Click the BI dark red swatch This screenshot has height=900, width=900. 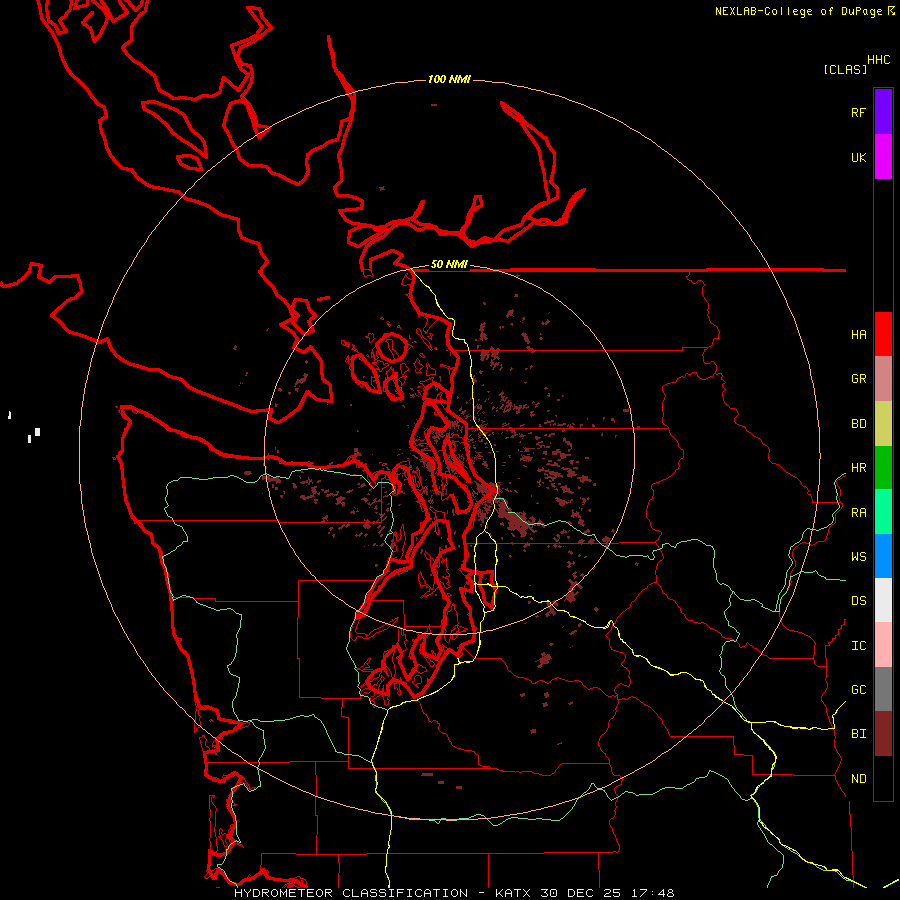click(x=883, y=734)
